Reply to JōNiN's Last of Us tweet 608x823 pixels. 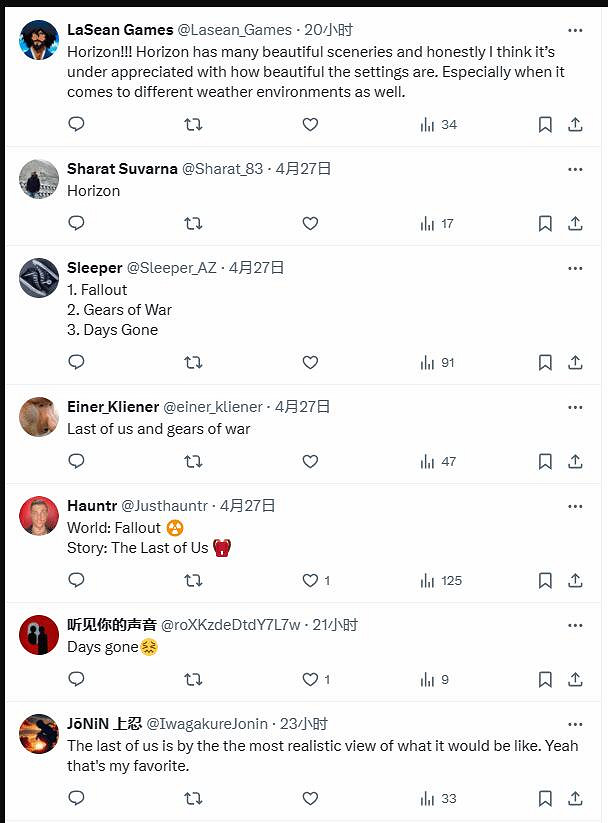[x=76, y=798]
